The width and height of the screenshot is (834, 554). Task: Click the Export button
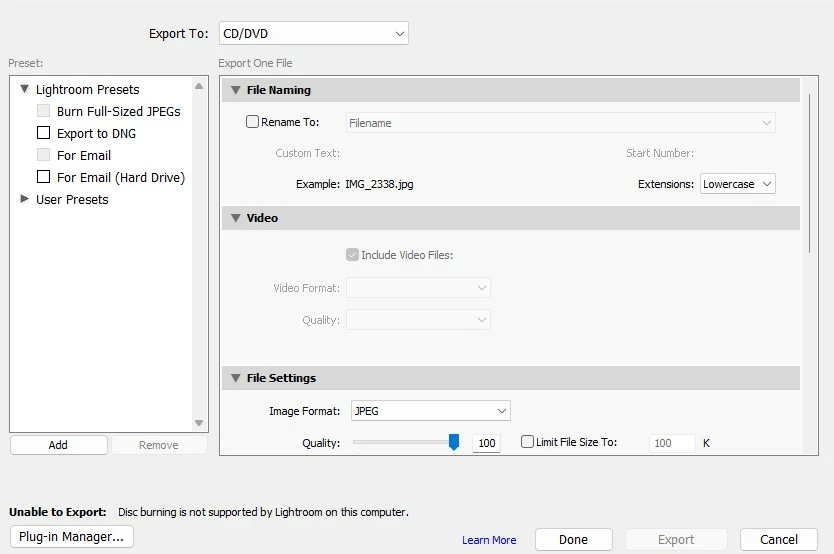[x=676, y=540]
